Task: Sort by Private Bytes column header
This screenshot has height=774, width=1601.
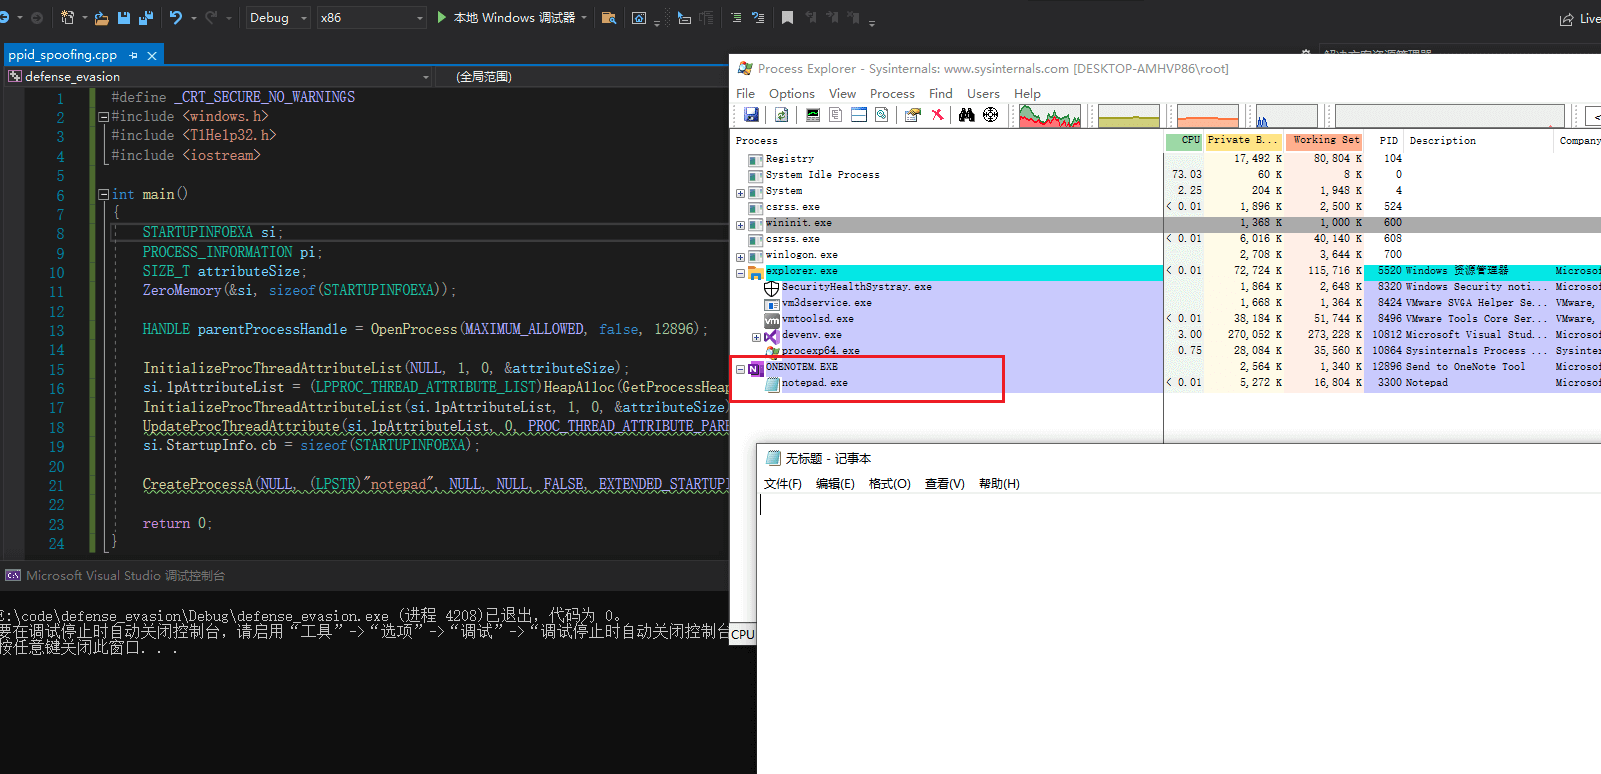Action: [1243, 141]
